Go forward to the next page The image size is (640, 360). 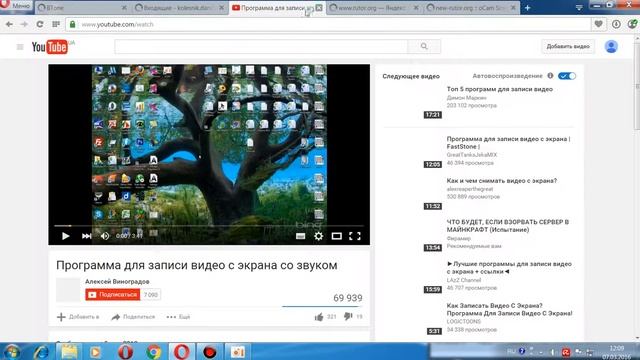click(x=24, y=24)
